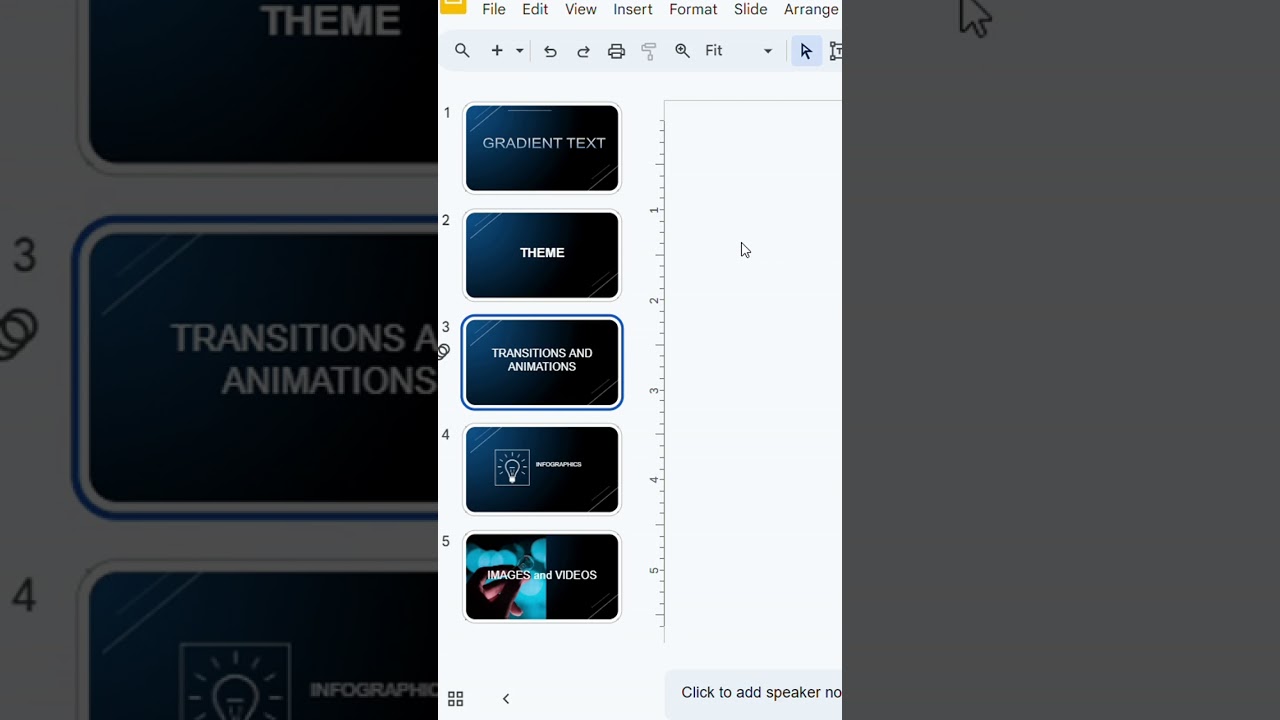
Task: Select the TRANSITIONS AND ANIMATIONS slide thumbnail
Action: (x=542, y=362)
